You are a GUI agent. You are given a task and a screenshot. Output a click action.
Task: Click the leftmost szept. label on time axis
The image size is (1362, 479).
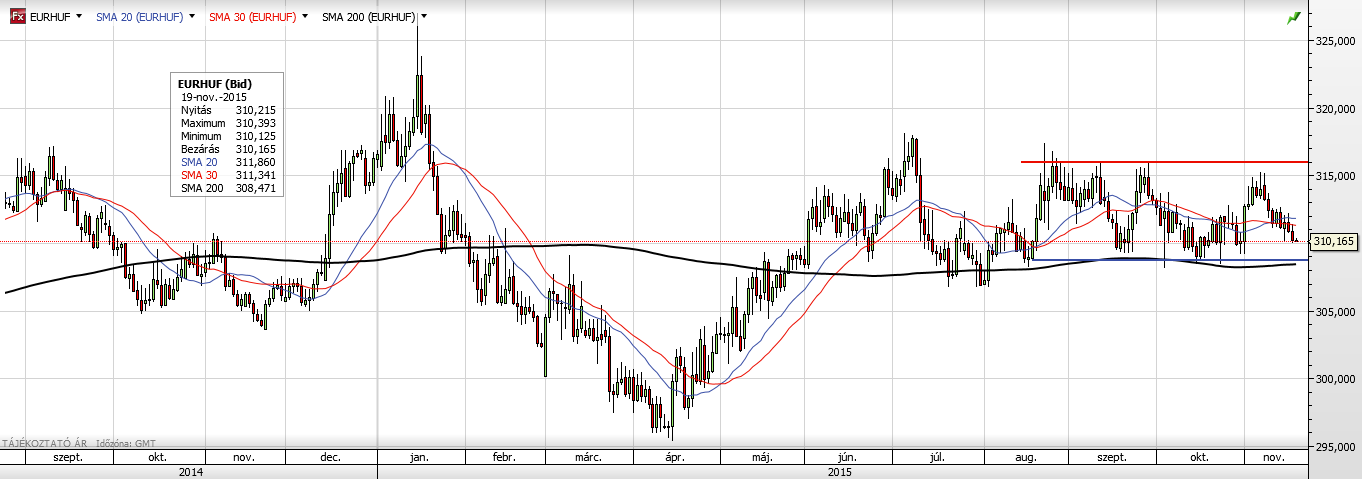(x=68, y=456)
